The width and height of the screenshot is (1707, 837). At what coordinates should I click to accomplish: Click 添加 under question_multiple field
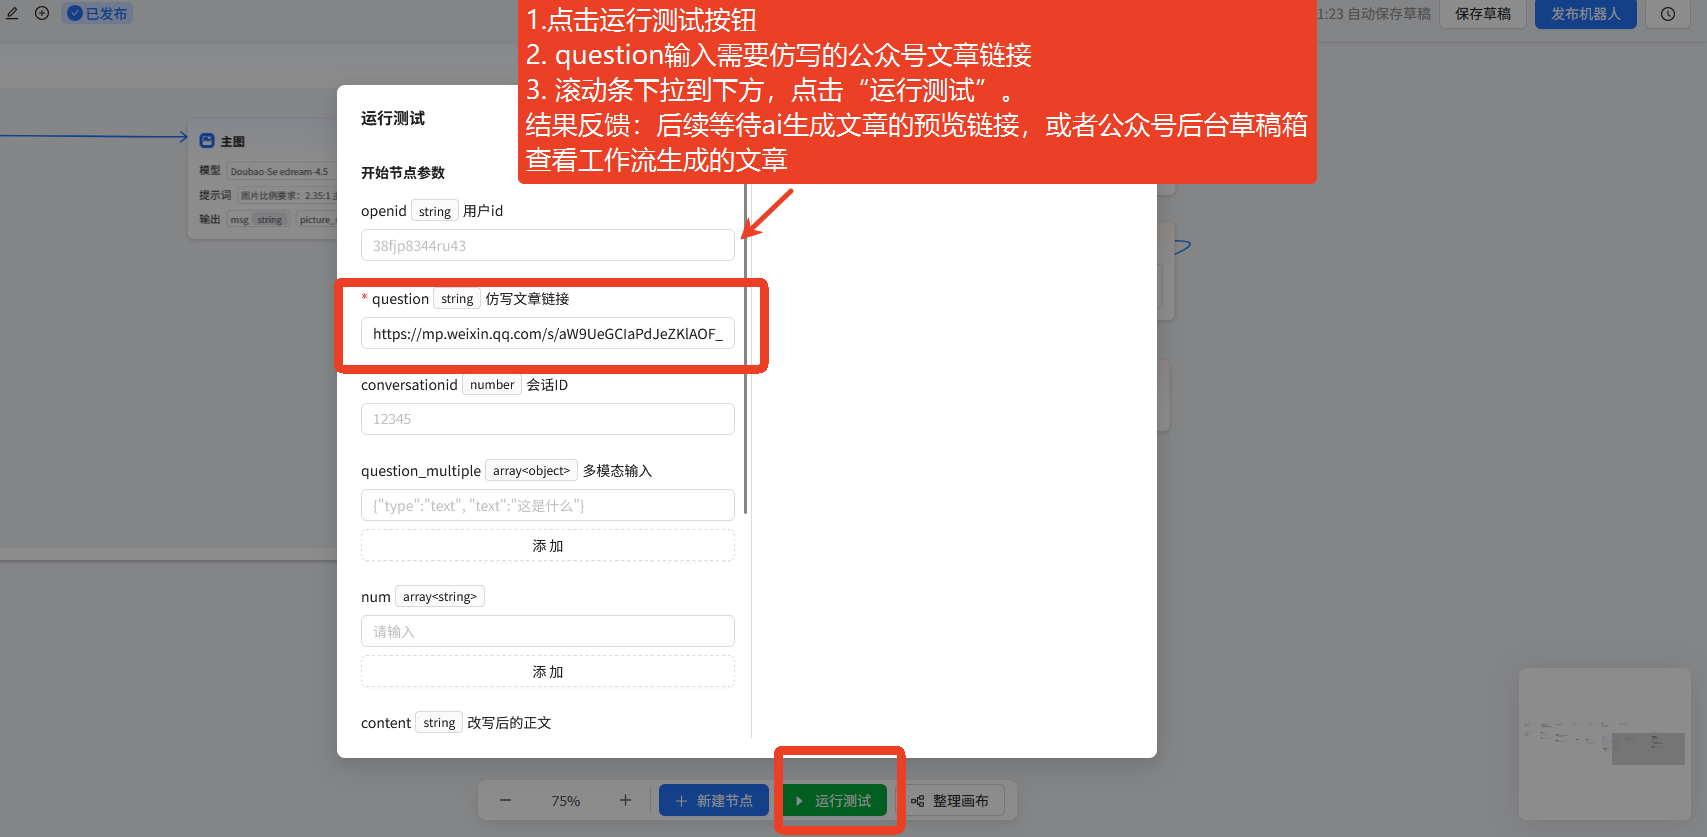pyautogui.click(x=548, y=545)
